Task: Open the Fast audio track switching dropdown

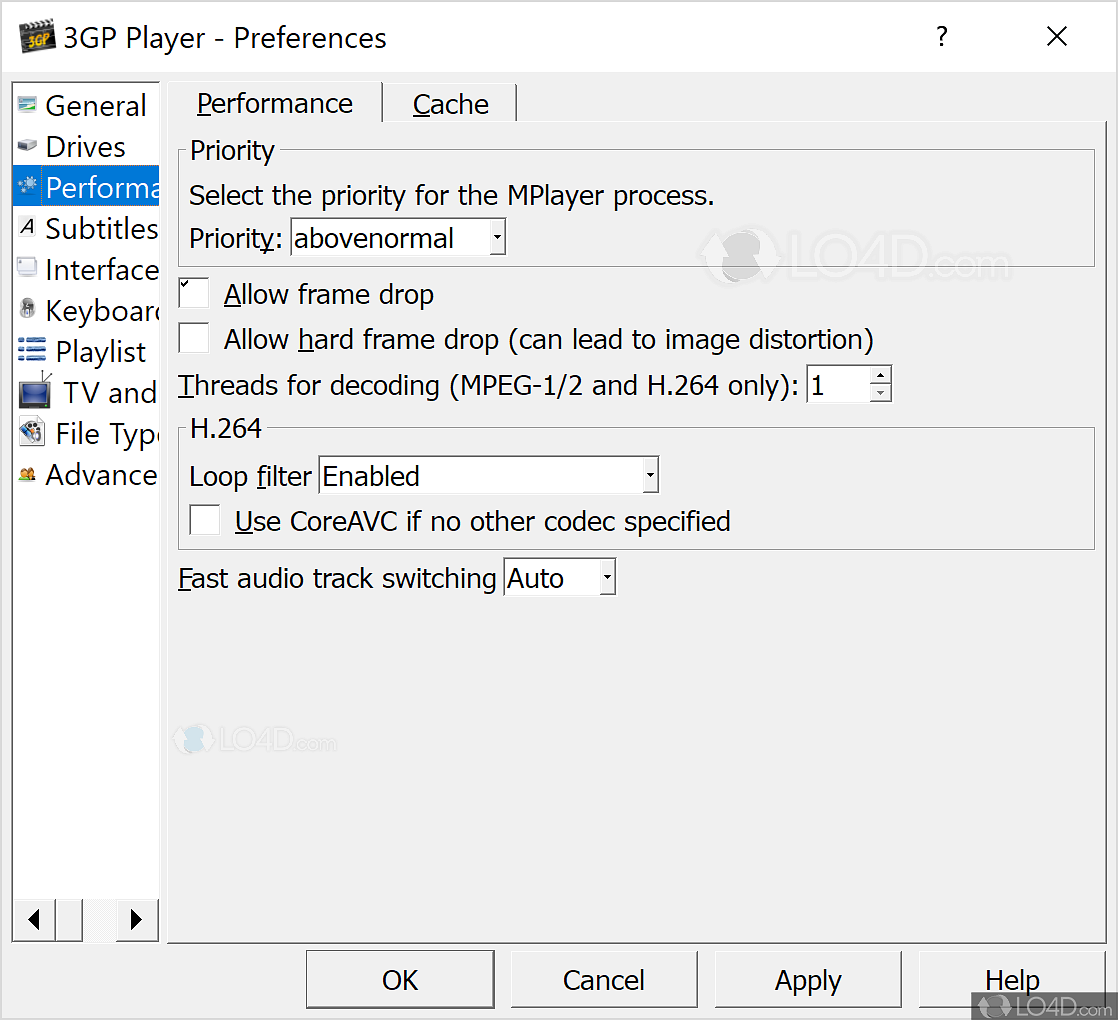Action: 605,577
